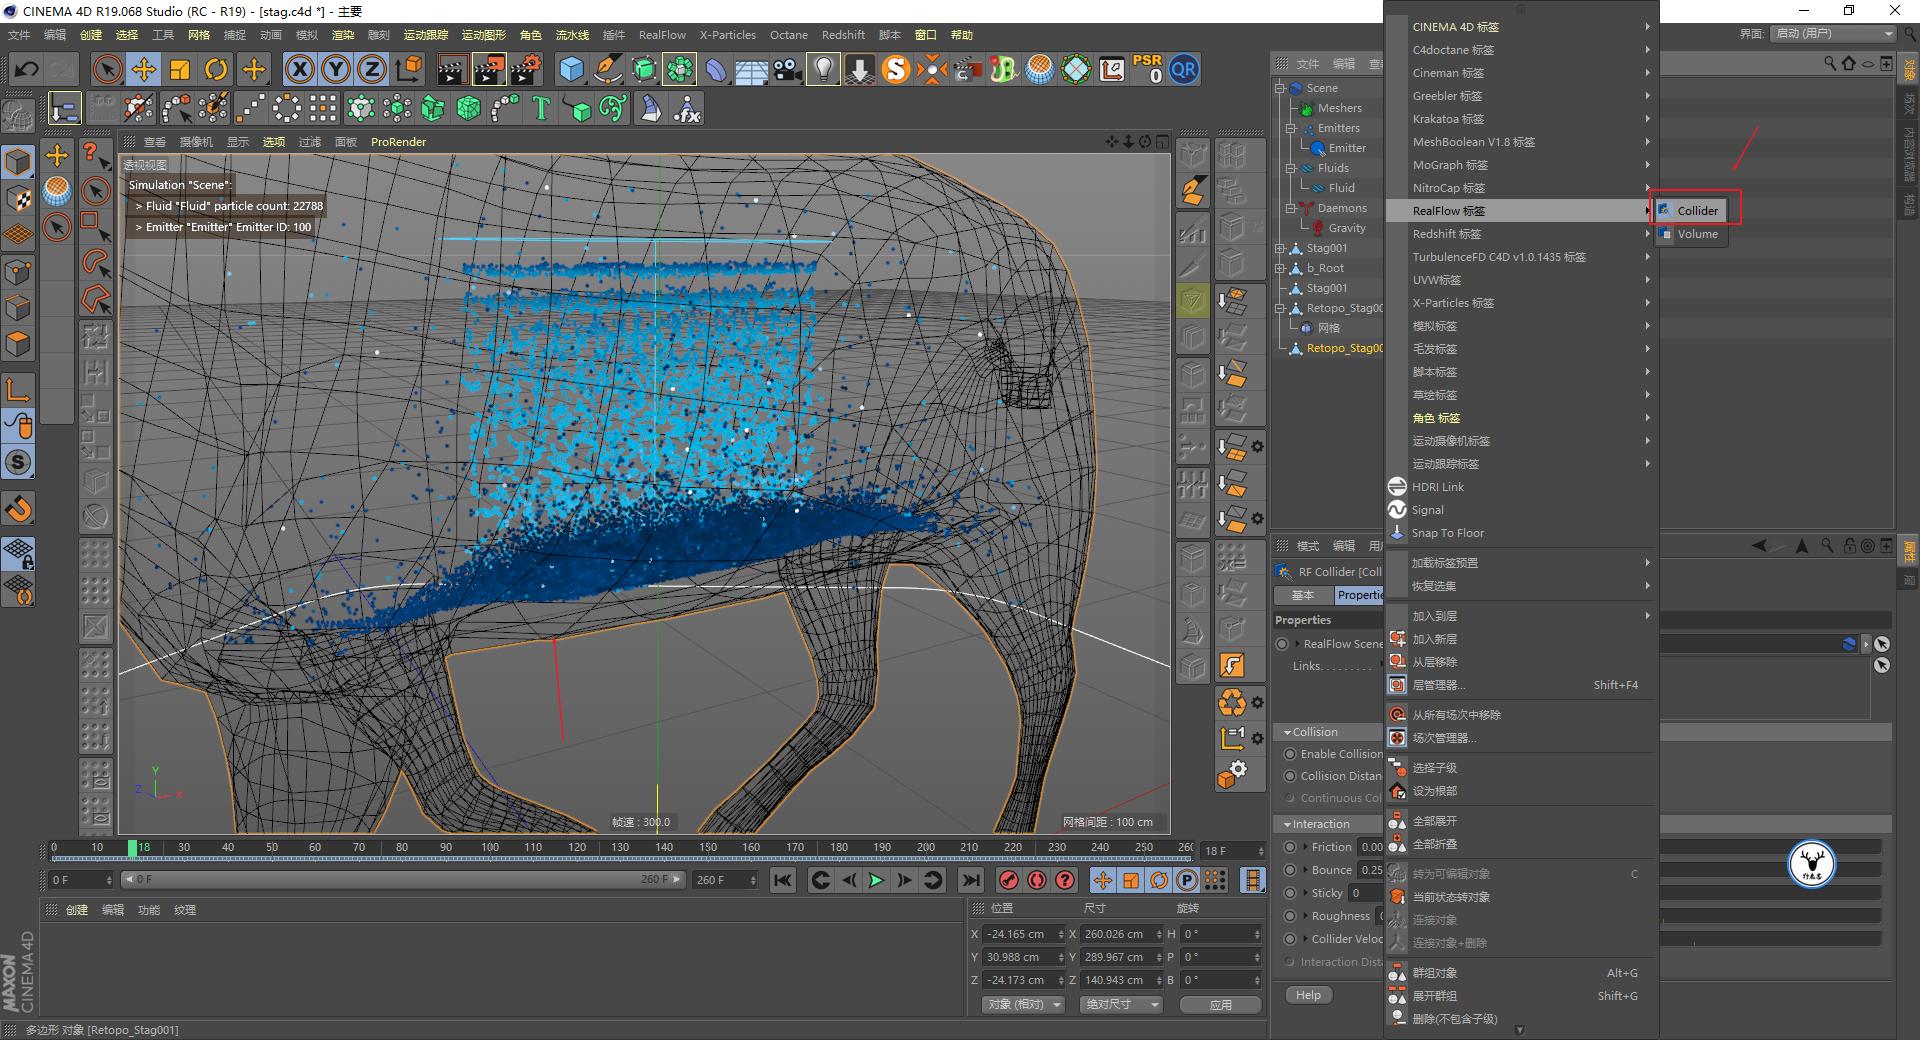Open the X-Particles menu in menu bar
The image size is (1920, 1040).
[x=727, y=35]
